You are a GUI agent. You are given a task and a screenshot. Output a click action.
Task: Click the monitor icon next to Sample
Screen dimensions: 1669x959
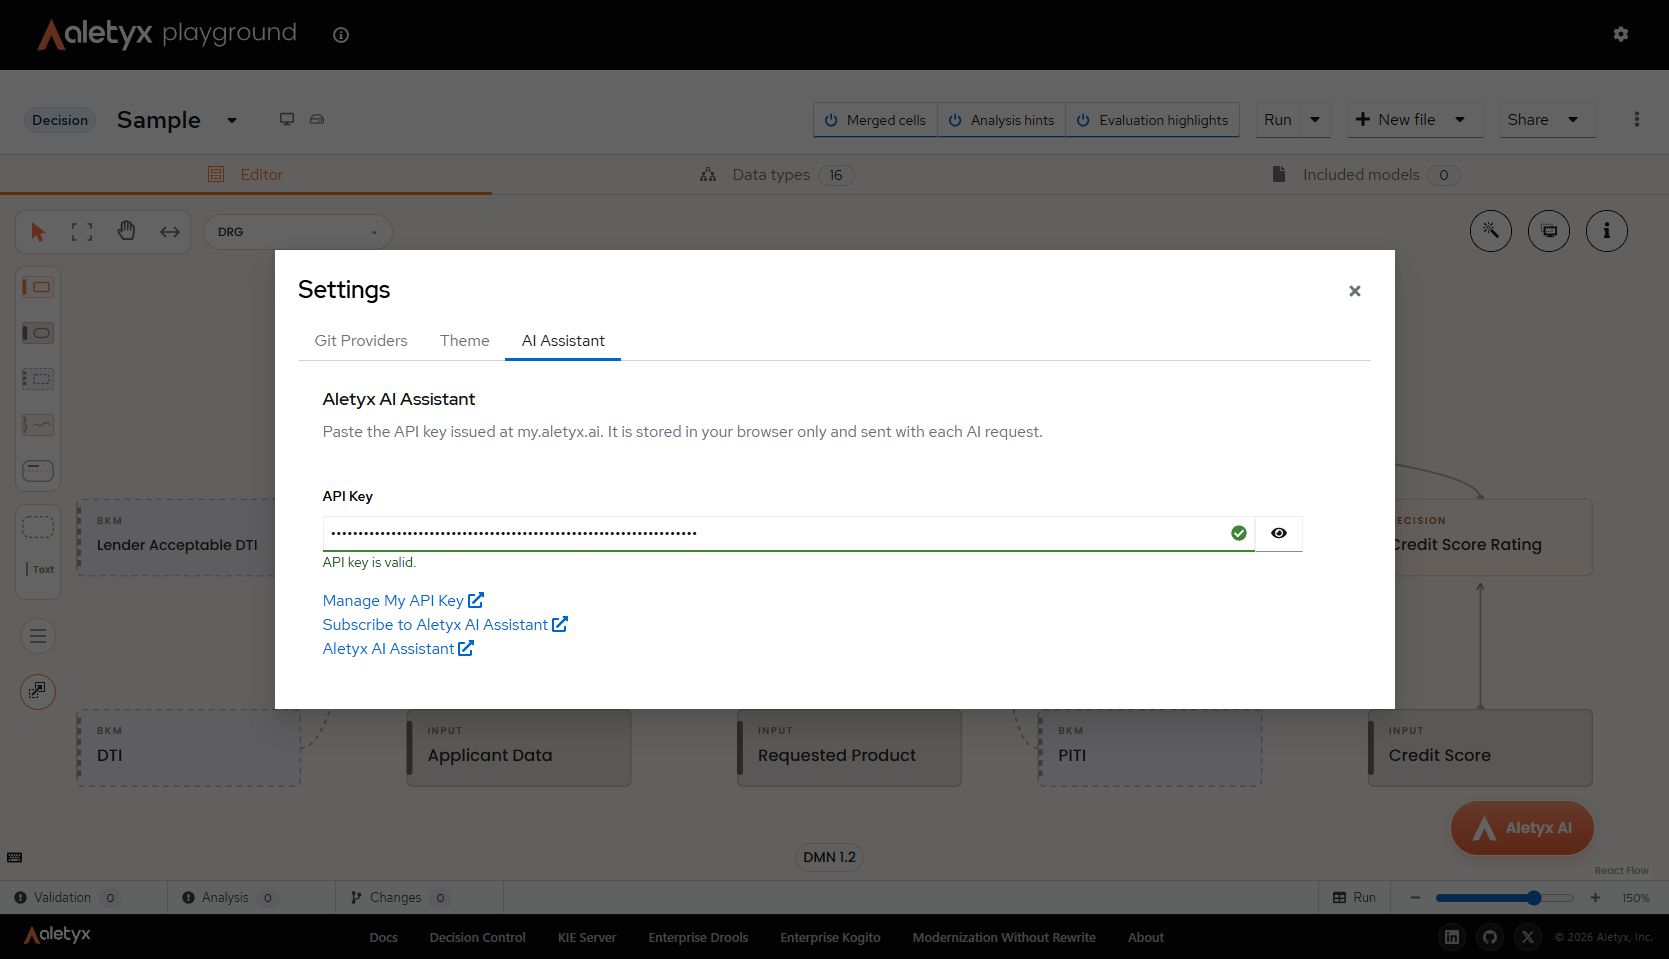click(287, 119)
